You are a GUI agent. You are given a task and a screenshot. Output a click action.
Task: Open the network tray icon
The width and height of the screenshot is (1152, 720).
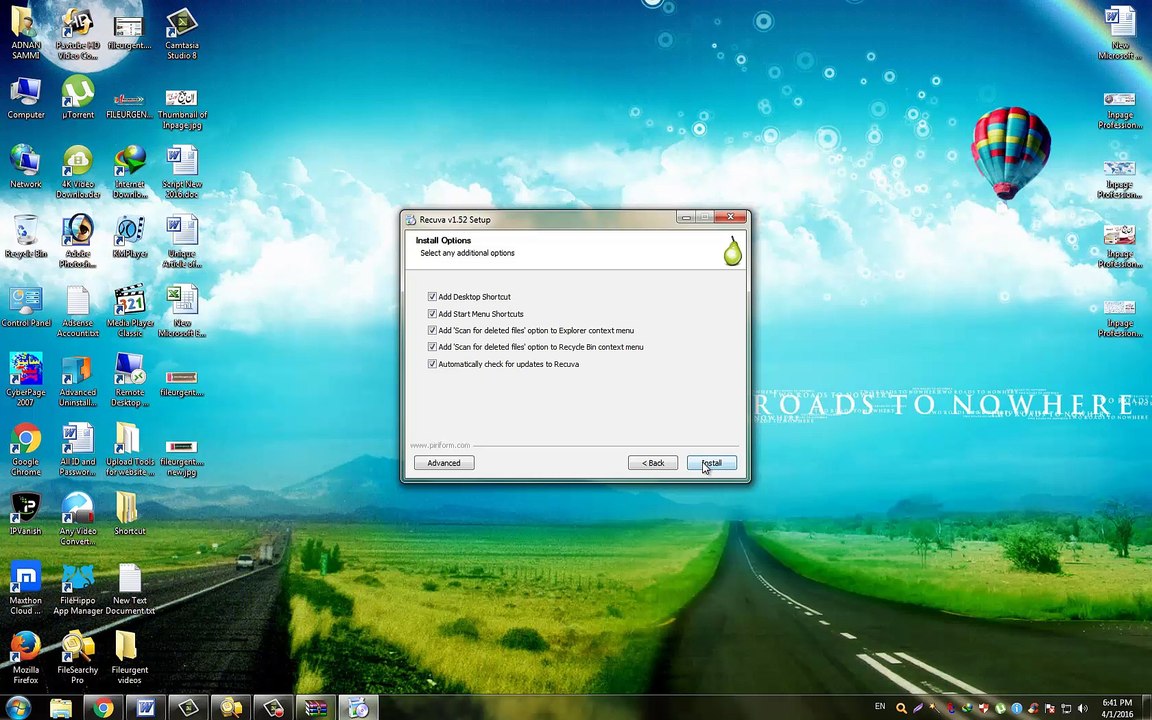[1066, 708]
